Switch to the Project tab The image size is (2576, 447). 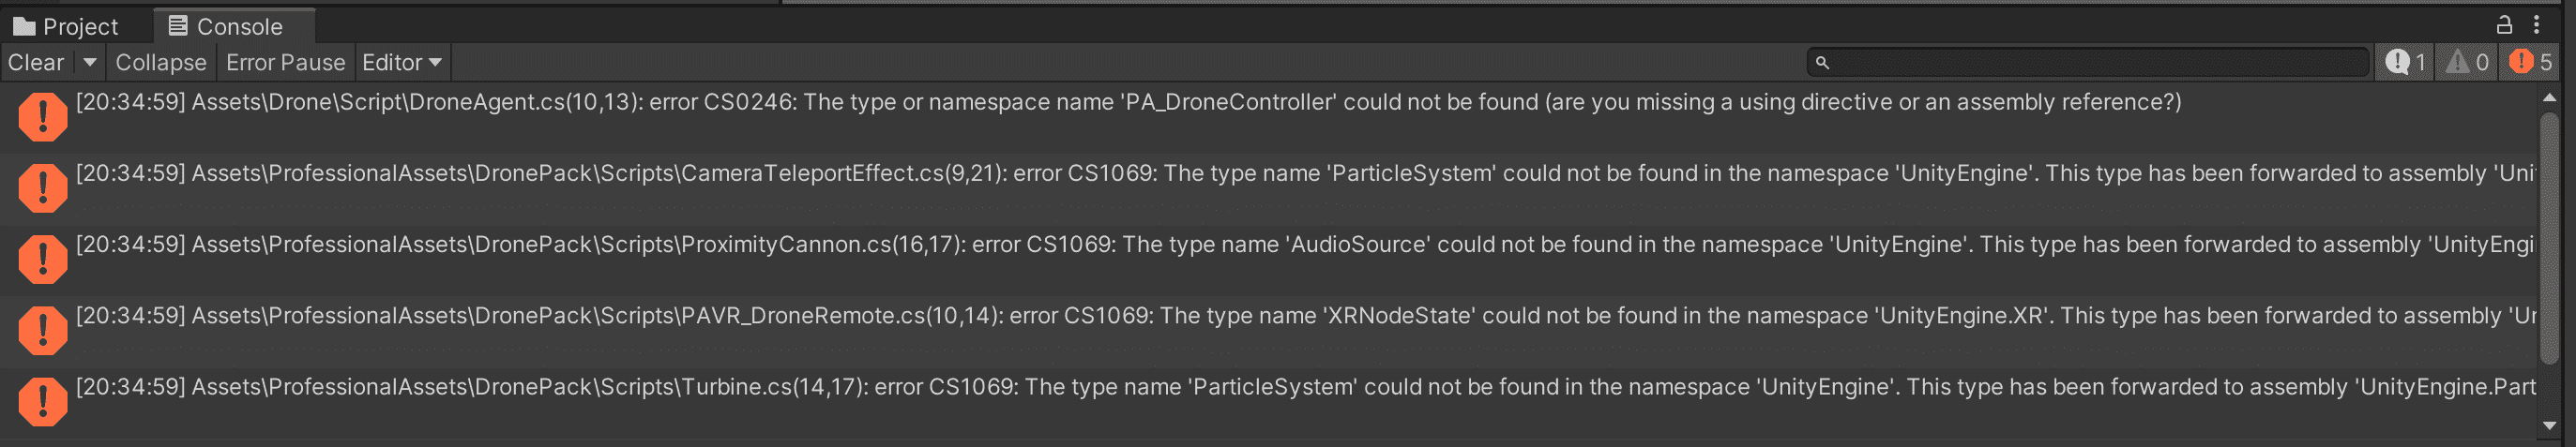coord(66,26)
